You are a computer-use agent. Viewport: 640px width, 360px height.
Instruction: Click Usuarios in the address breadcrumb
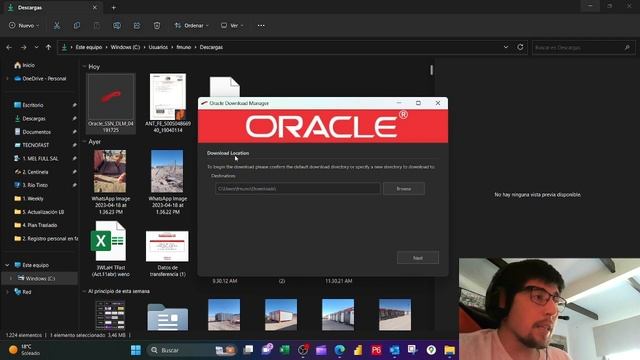point(158,47)
